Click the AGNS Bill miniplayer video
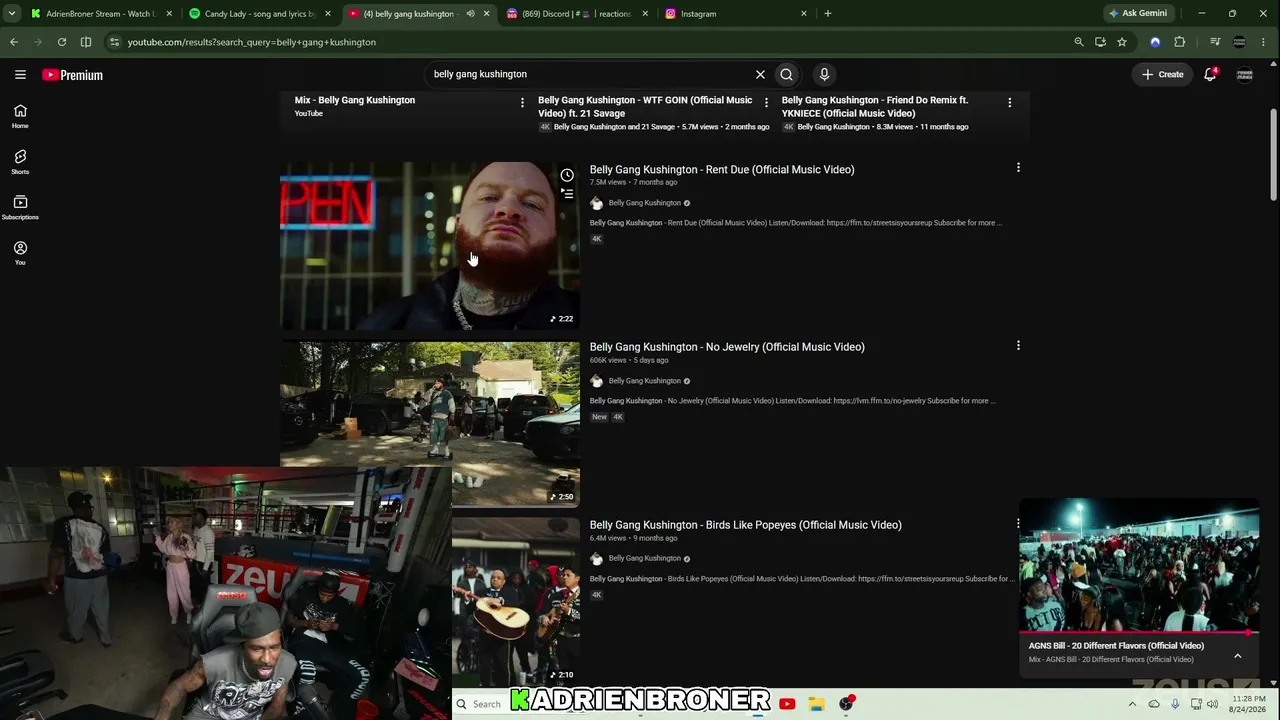The height and width of the screenshot is (720, 1280). [x=1139, y=565]
